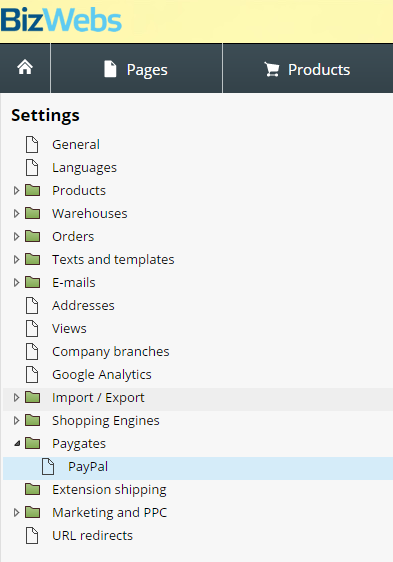Viewport: 393px width, 562px height.
Task: Click the Products tab cart icon
Action: (x=272, y=69)
